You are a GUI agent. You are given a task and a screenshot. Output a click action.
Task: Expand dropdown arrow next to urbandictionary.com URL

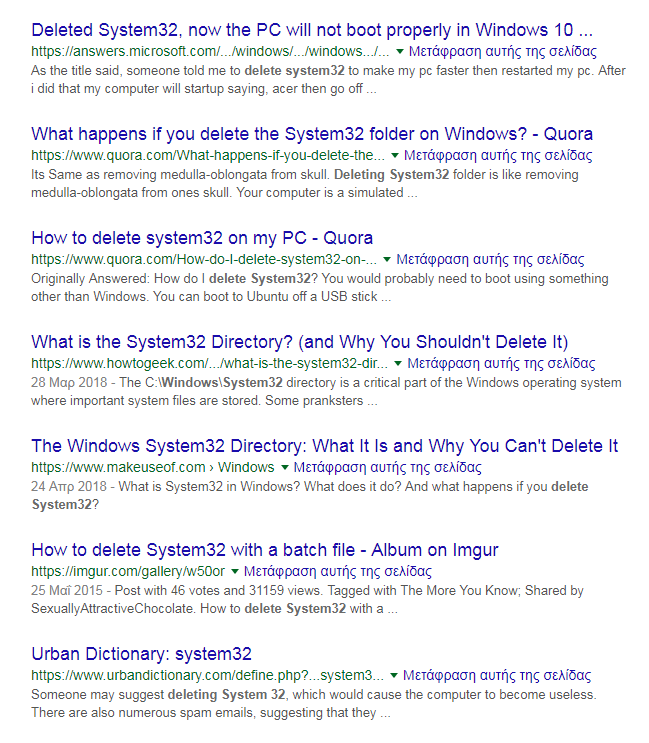coord(394,676)
